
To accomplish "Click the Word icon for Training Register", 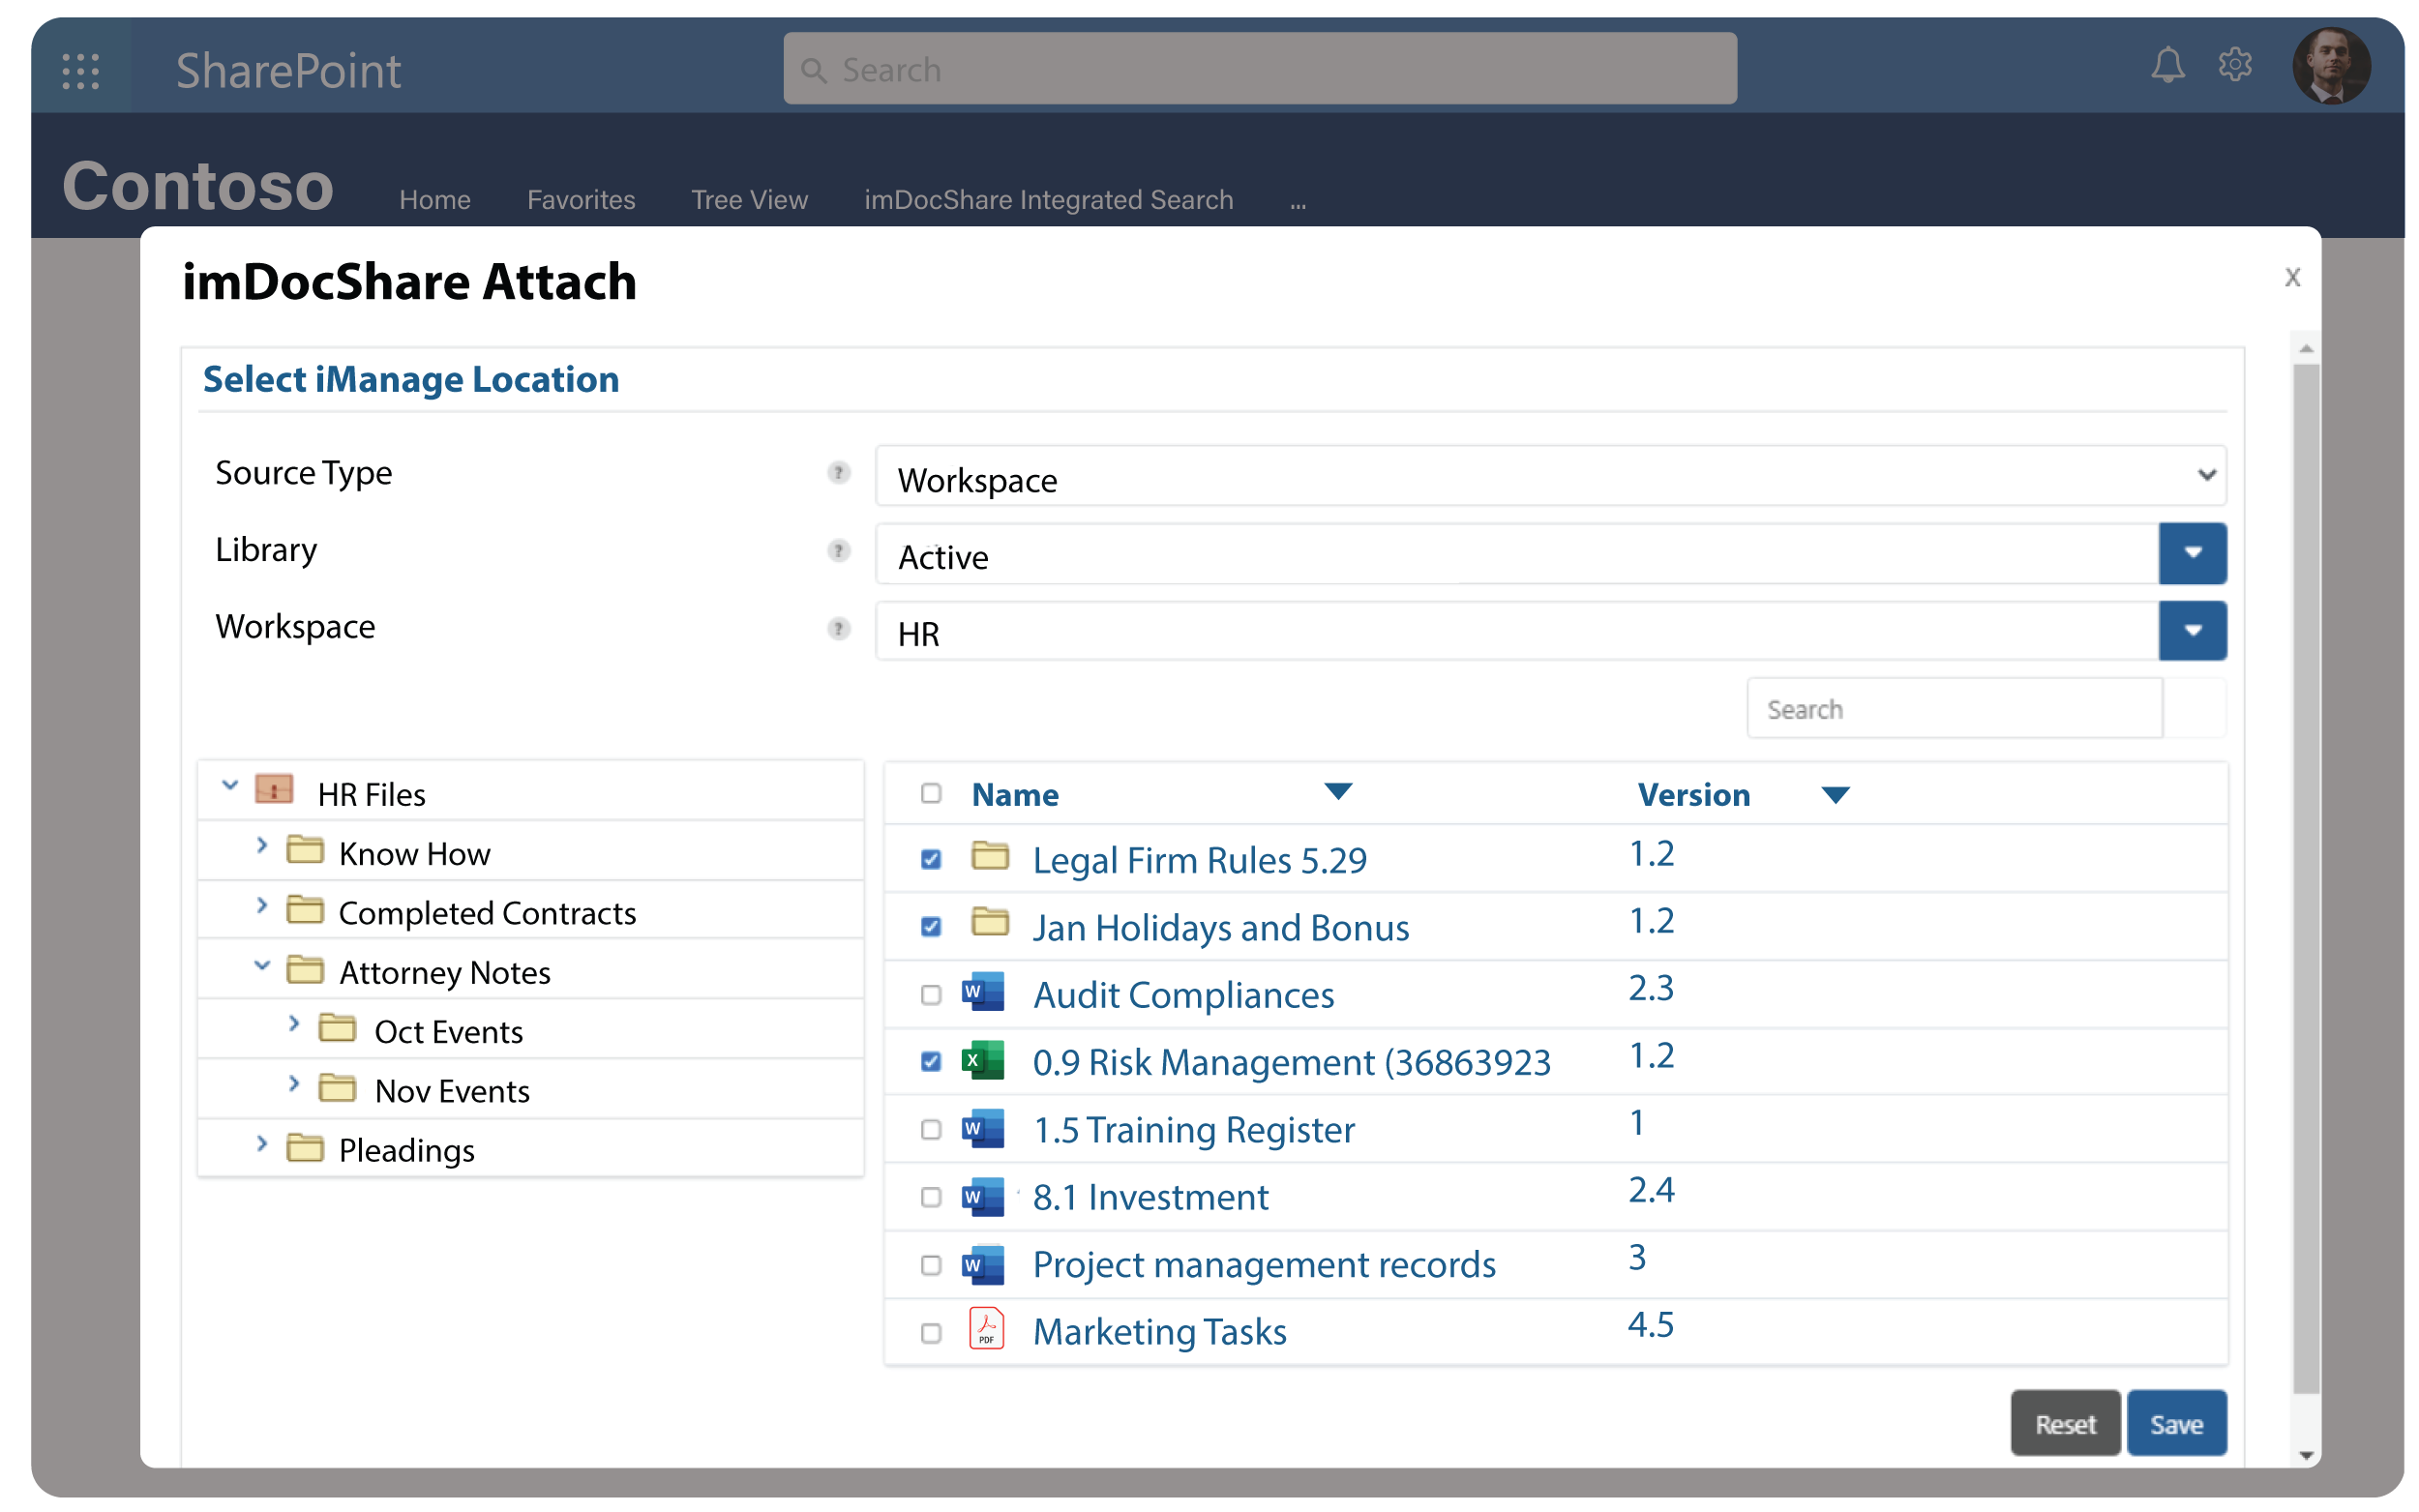I will point(983,1128).
